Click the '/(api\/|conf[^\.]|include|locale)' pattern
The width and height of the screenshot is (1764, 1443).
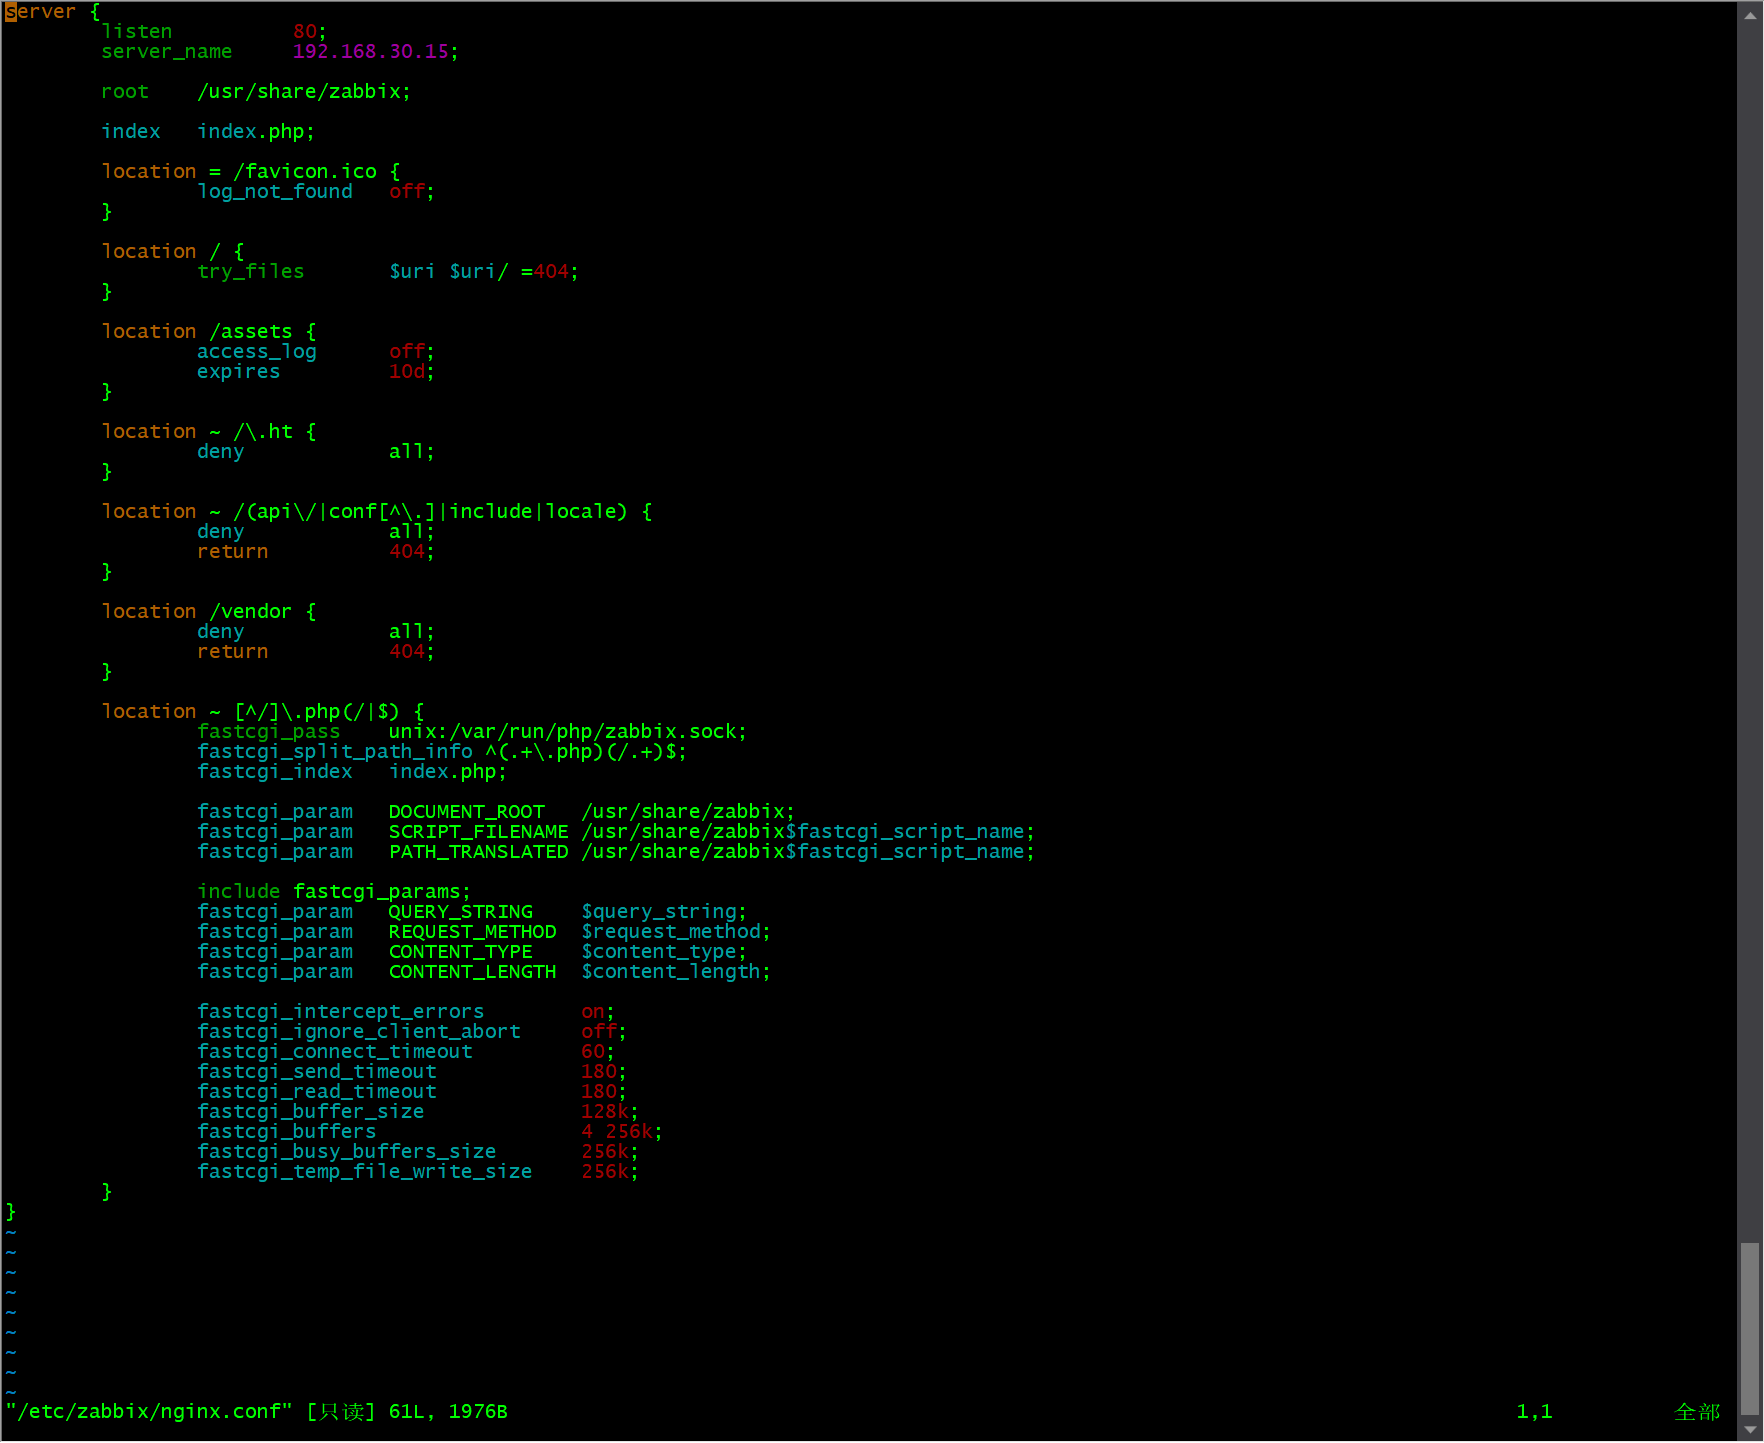pyautogui.click(x=431, y=511)
